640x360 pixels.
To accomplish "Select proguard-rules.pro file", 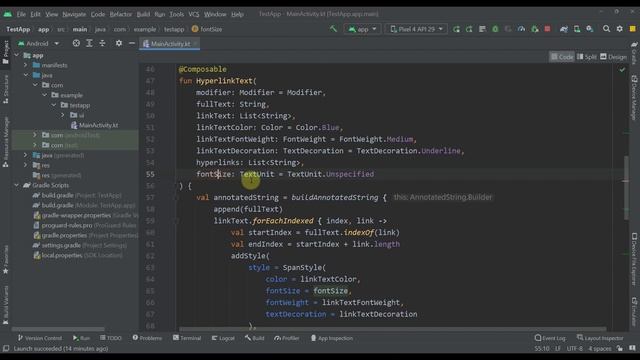I will pyautogui.click(x=67, y=225).
